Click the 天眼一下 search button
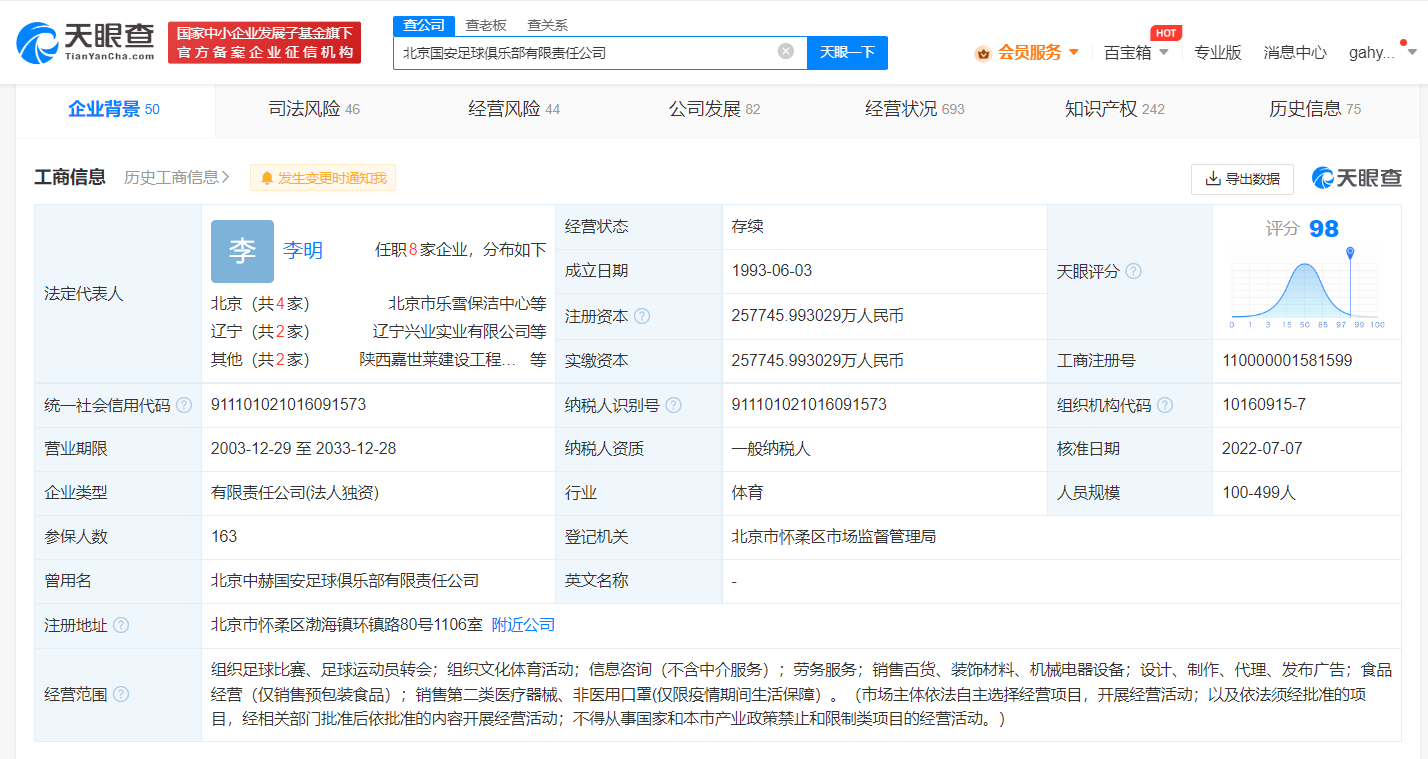Viewport: 1428px width, 759px height. 846,52
